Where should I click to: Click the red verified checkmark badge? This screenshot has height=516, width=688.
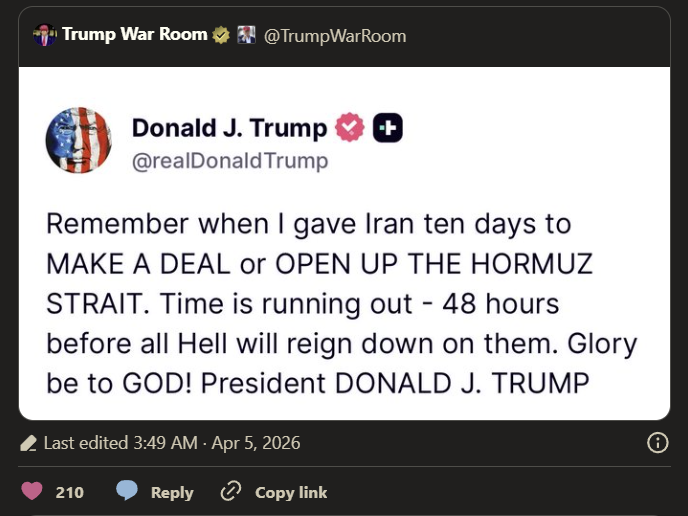click(350, 128)
